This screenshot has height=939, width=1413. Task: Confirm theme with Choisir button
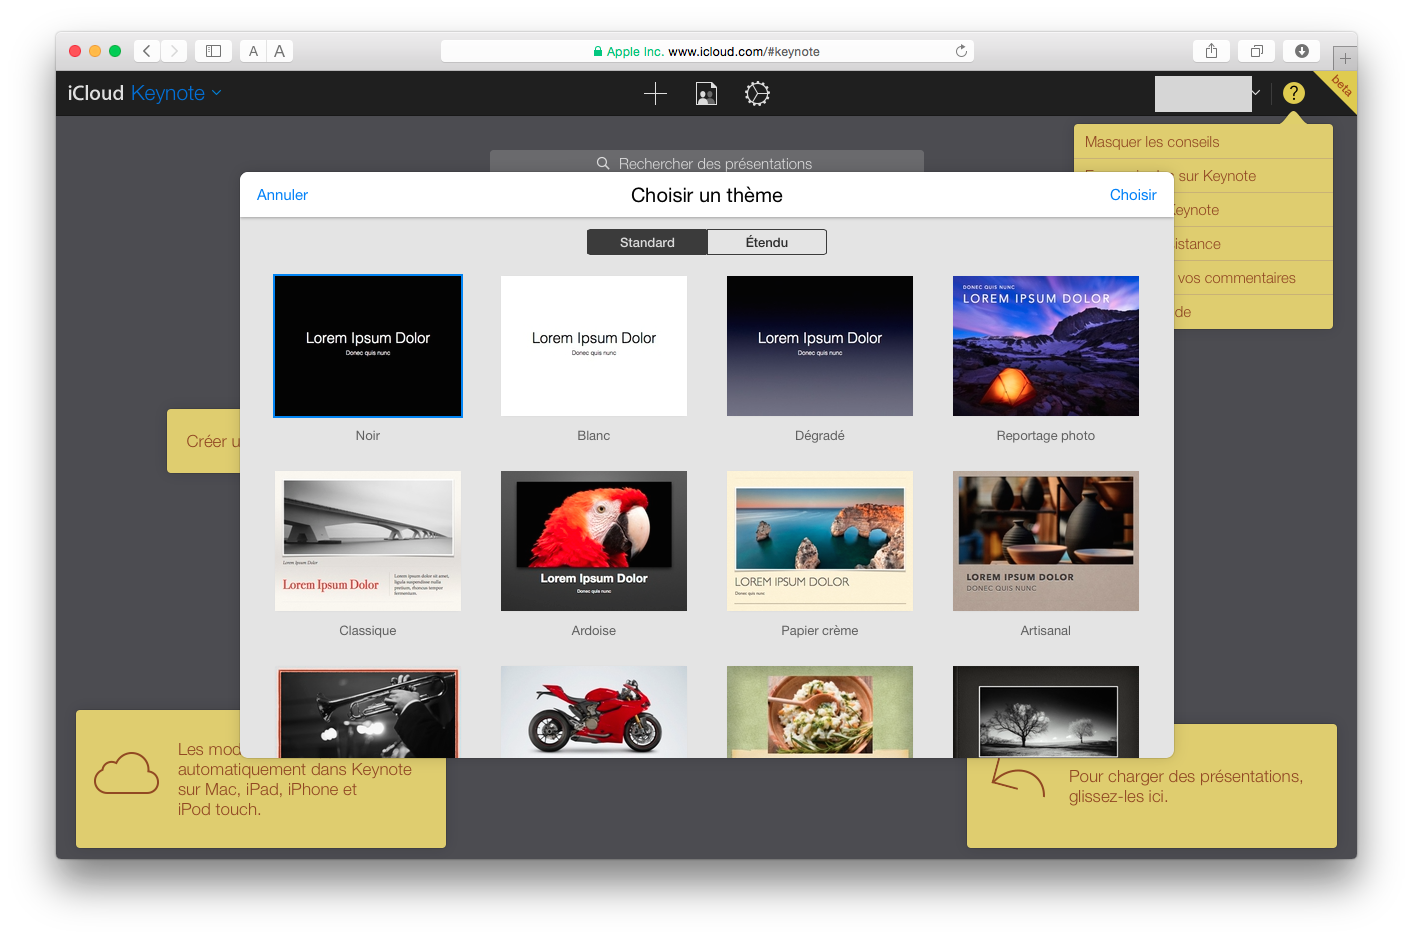point(1132,195)
